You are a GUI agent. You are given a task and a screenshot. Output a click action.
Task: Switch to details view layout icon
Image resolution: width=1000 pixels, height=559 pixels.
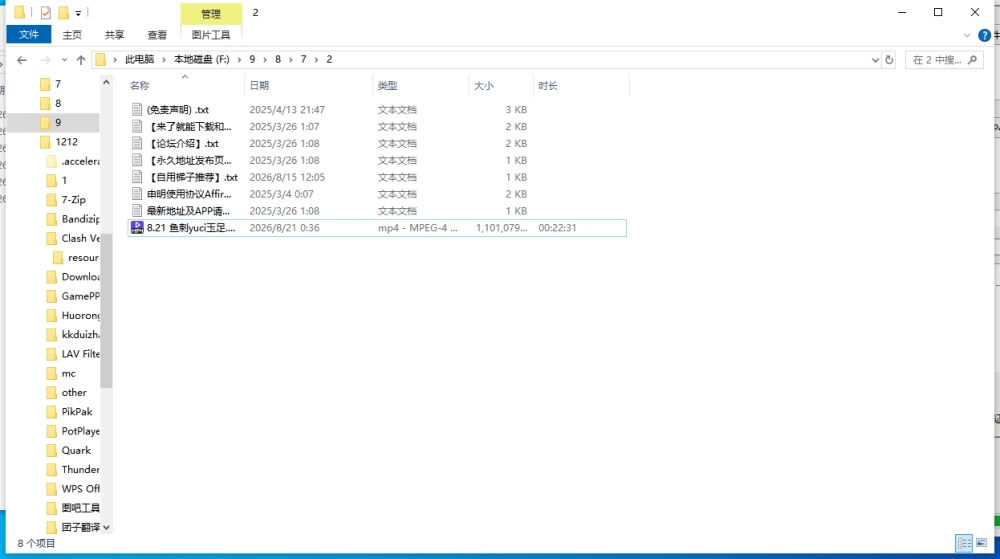click(964, 543)
